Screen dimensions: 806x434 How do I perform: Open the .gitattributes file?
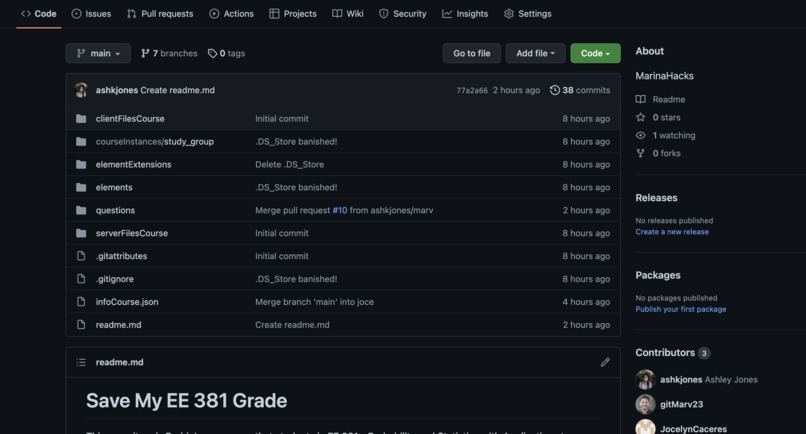click(121, 256)
